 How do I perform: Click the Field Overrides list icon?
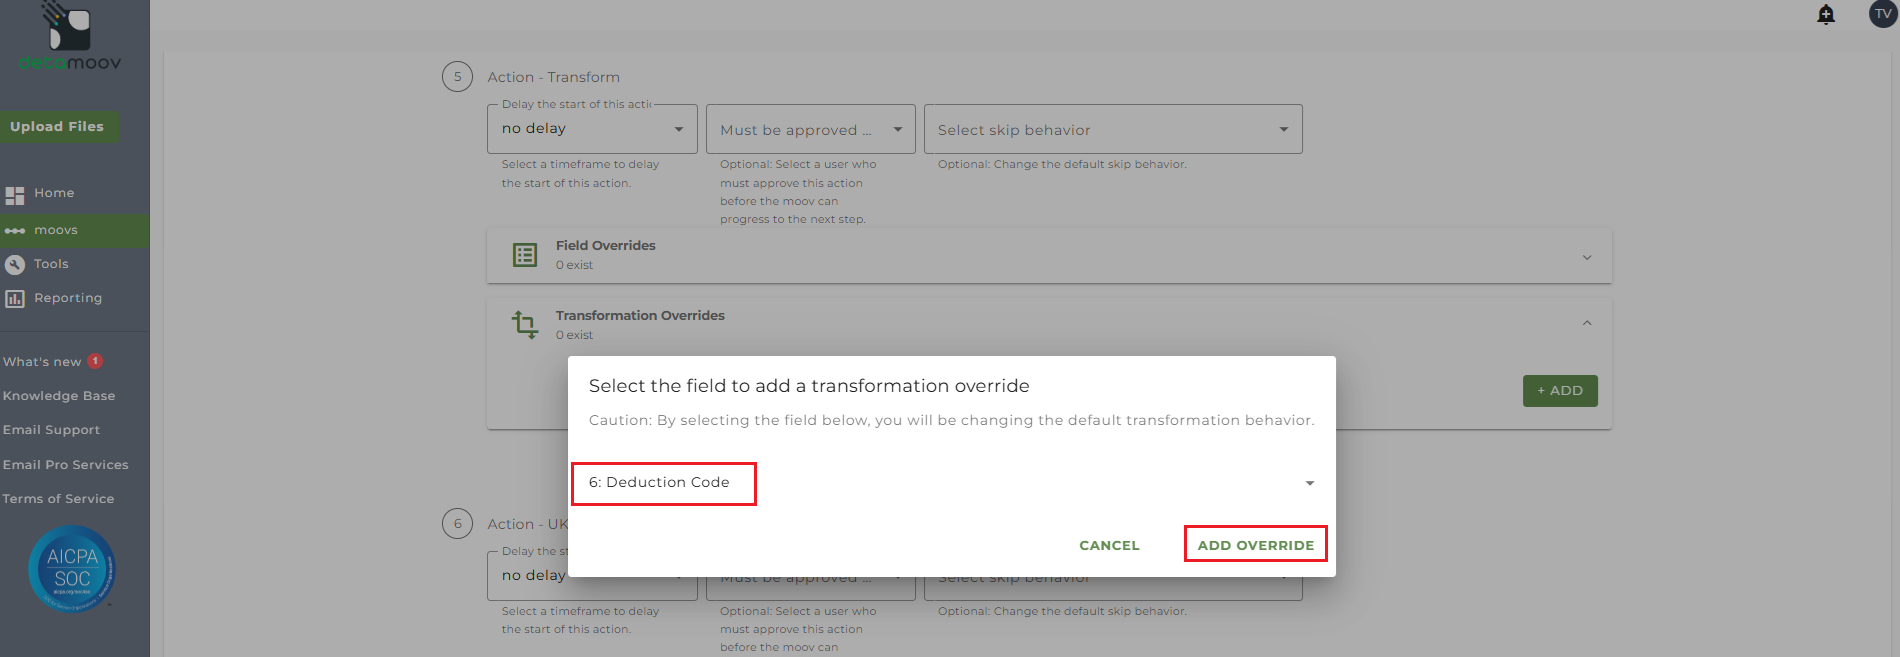(x=525, y=255)
